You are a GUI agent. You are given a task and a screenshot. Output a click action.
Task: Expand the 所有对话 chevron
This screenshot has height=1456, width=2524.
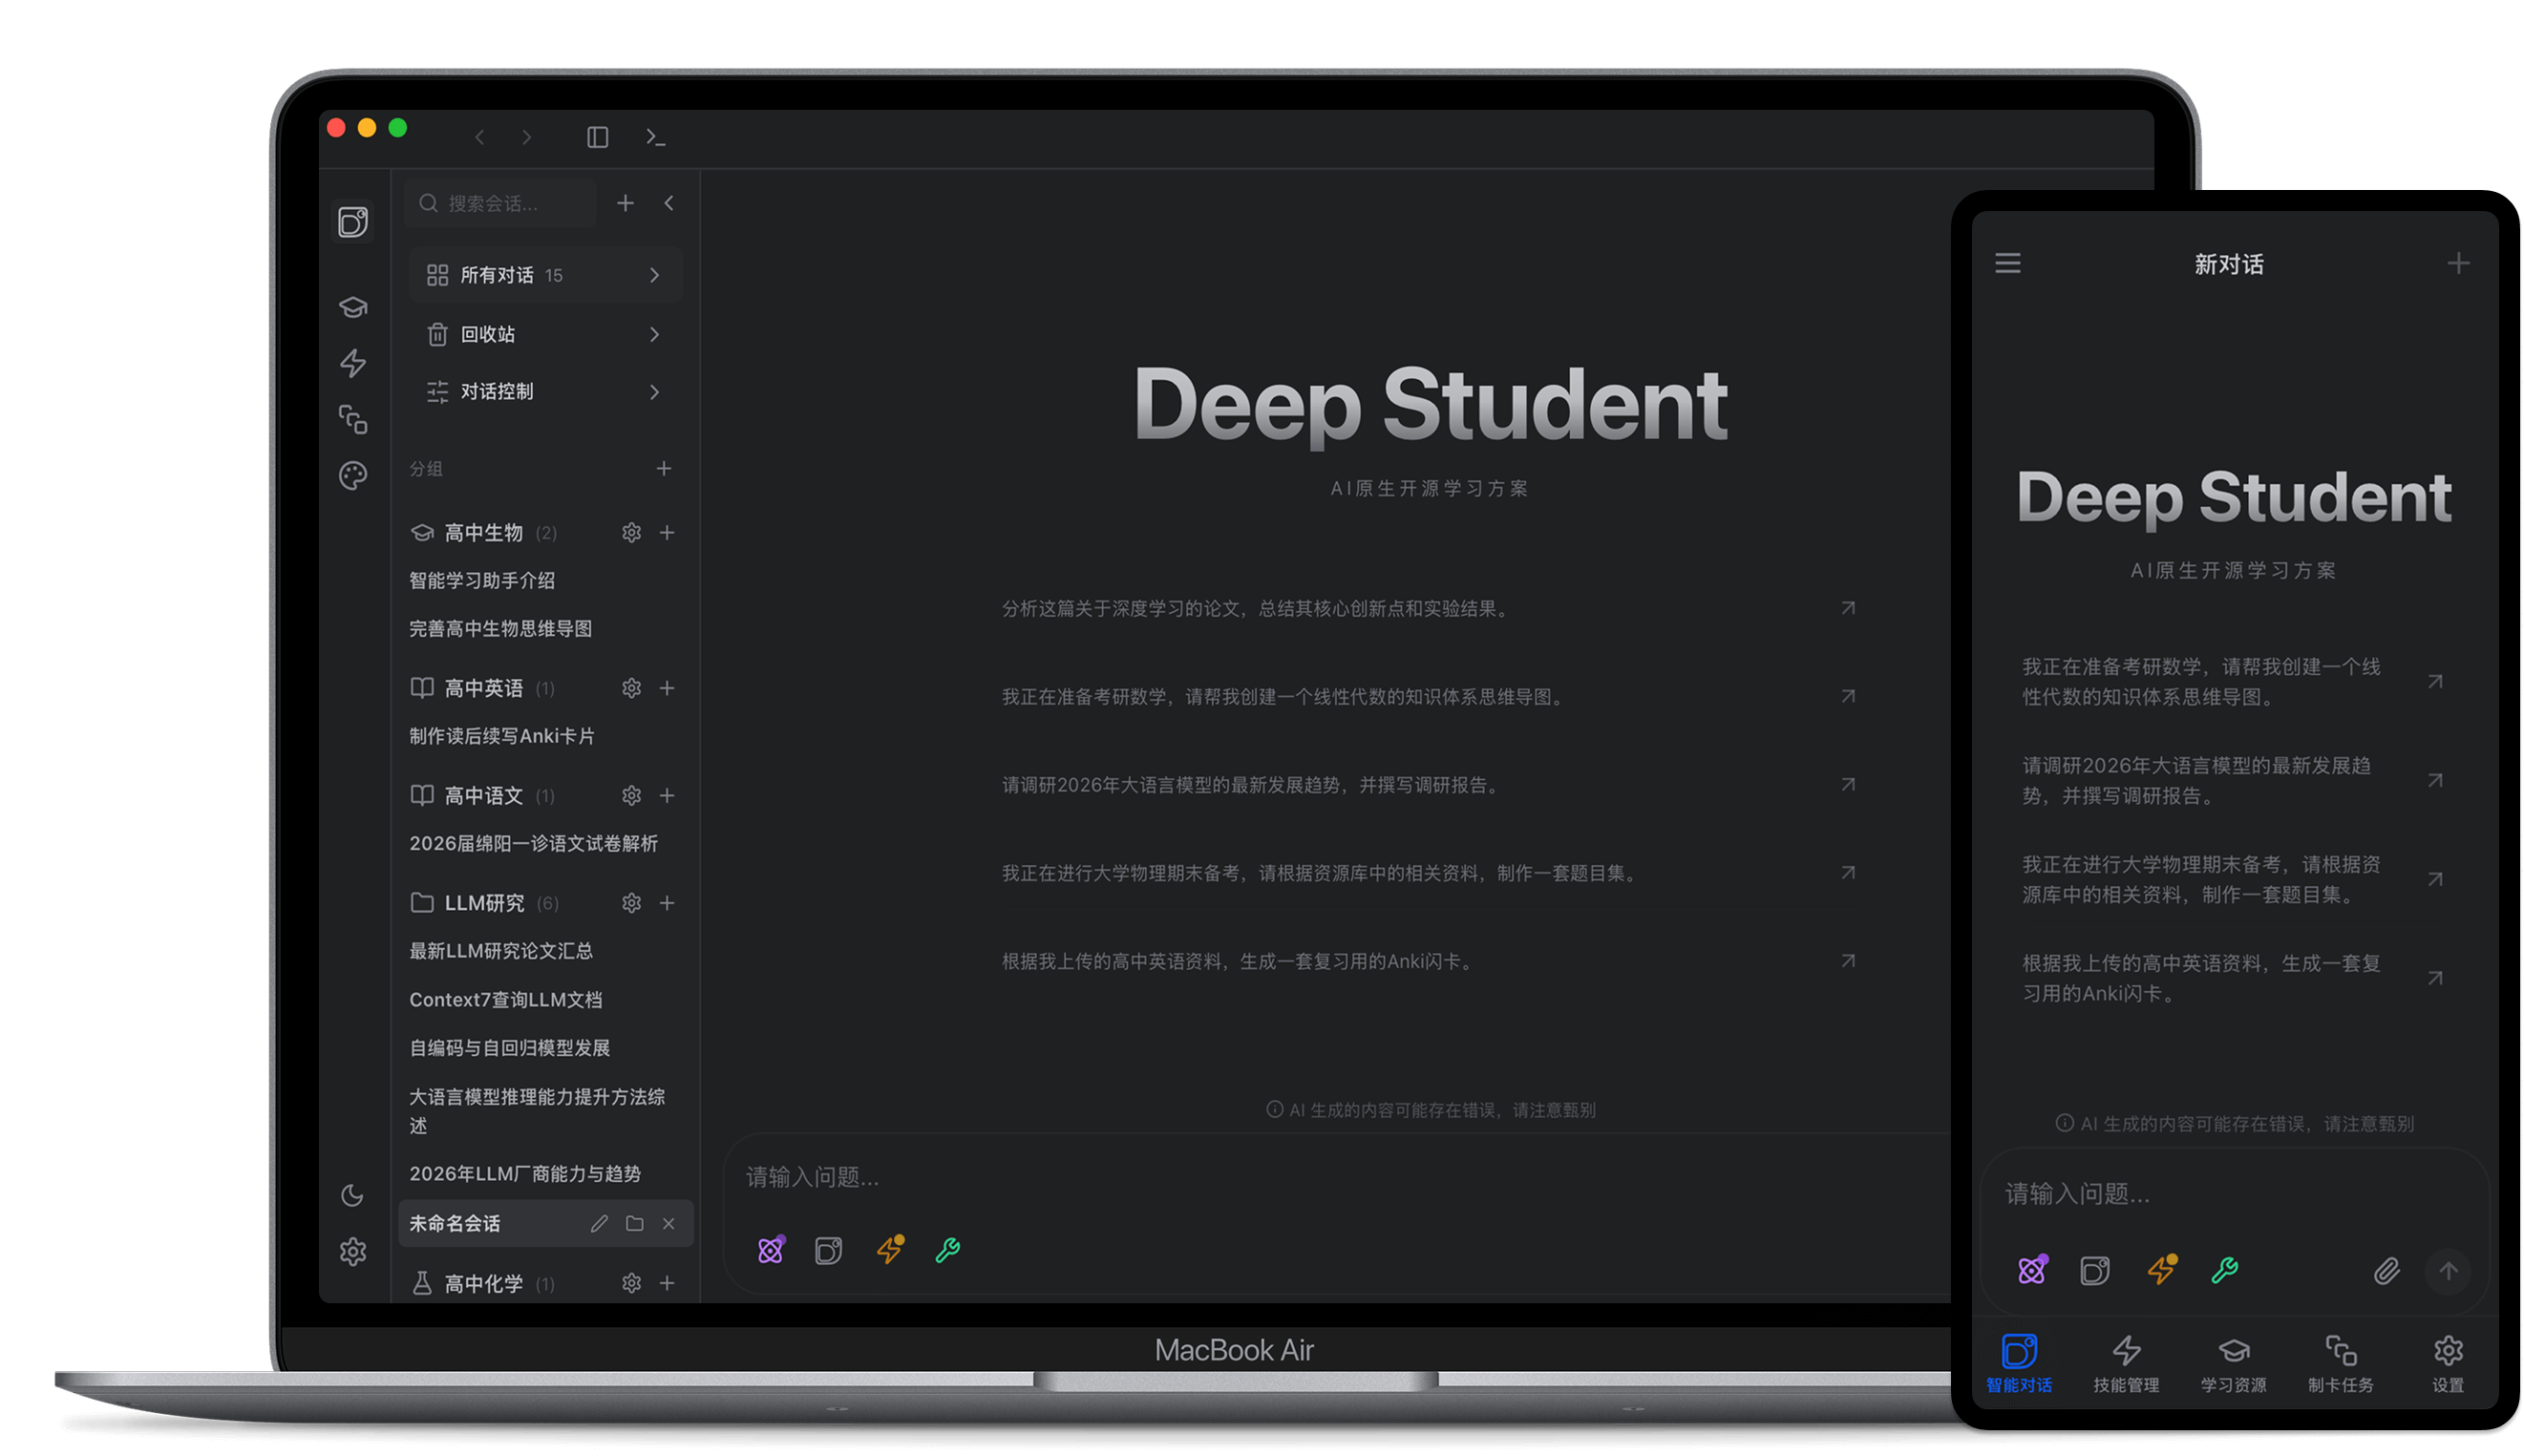click(x=655, y=275)
